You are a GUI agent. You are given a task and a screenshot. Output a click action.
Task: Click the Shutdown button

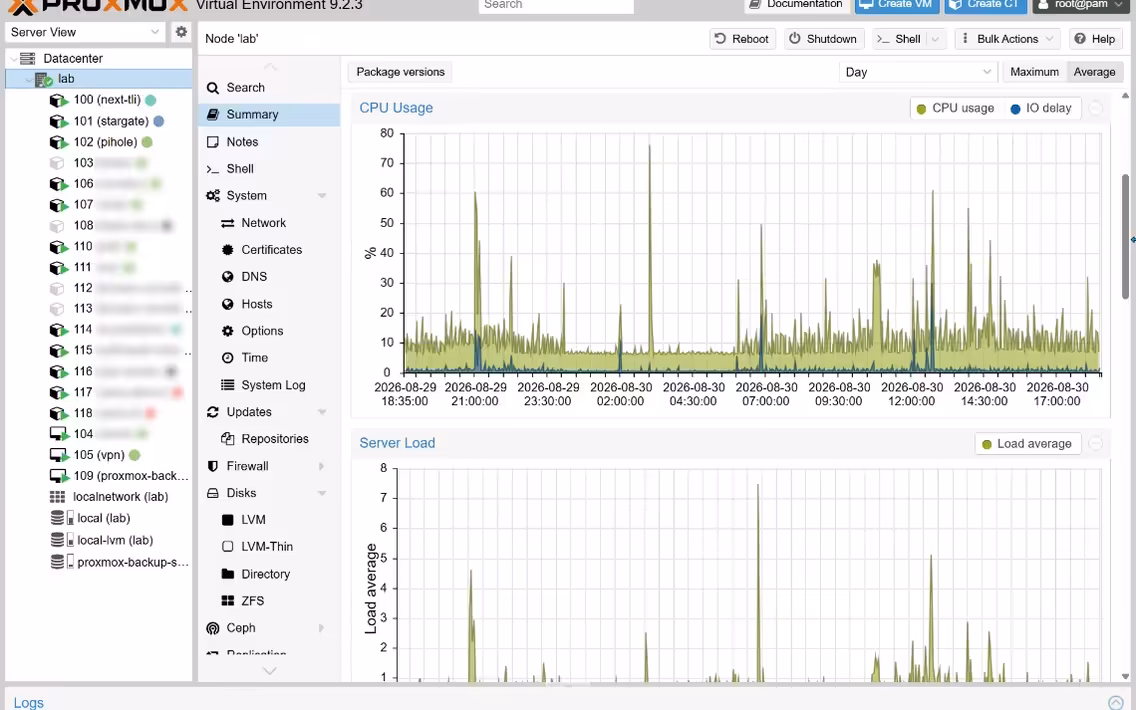[x=823, y=39]
